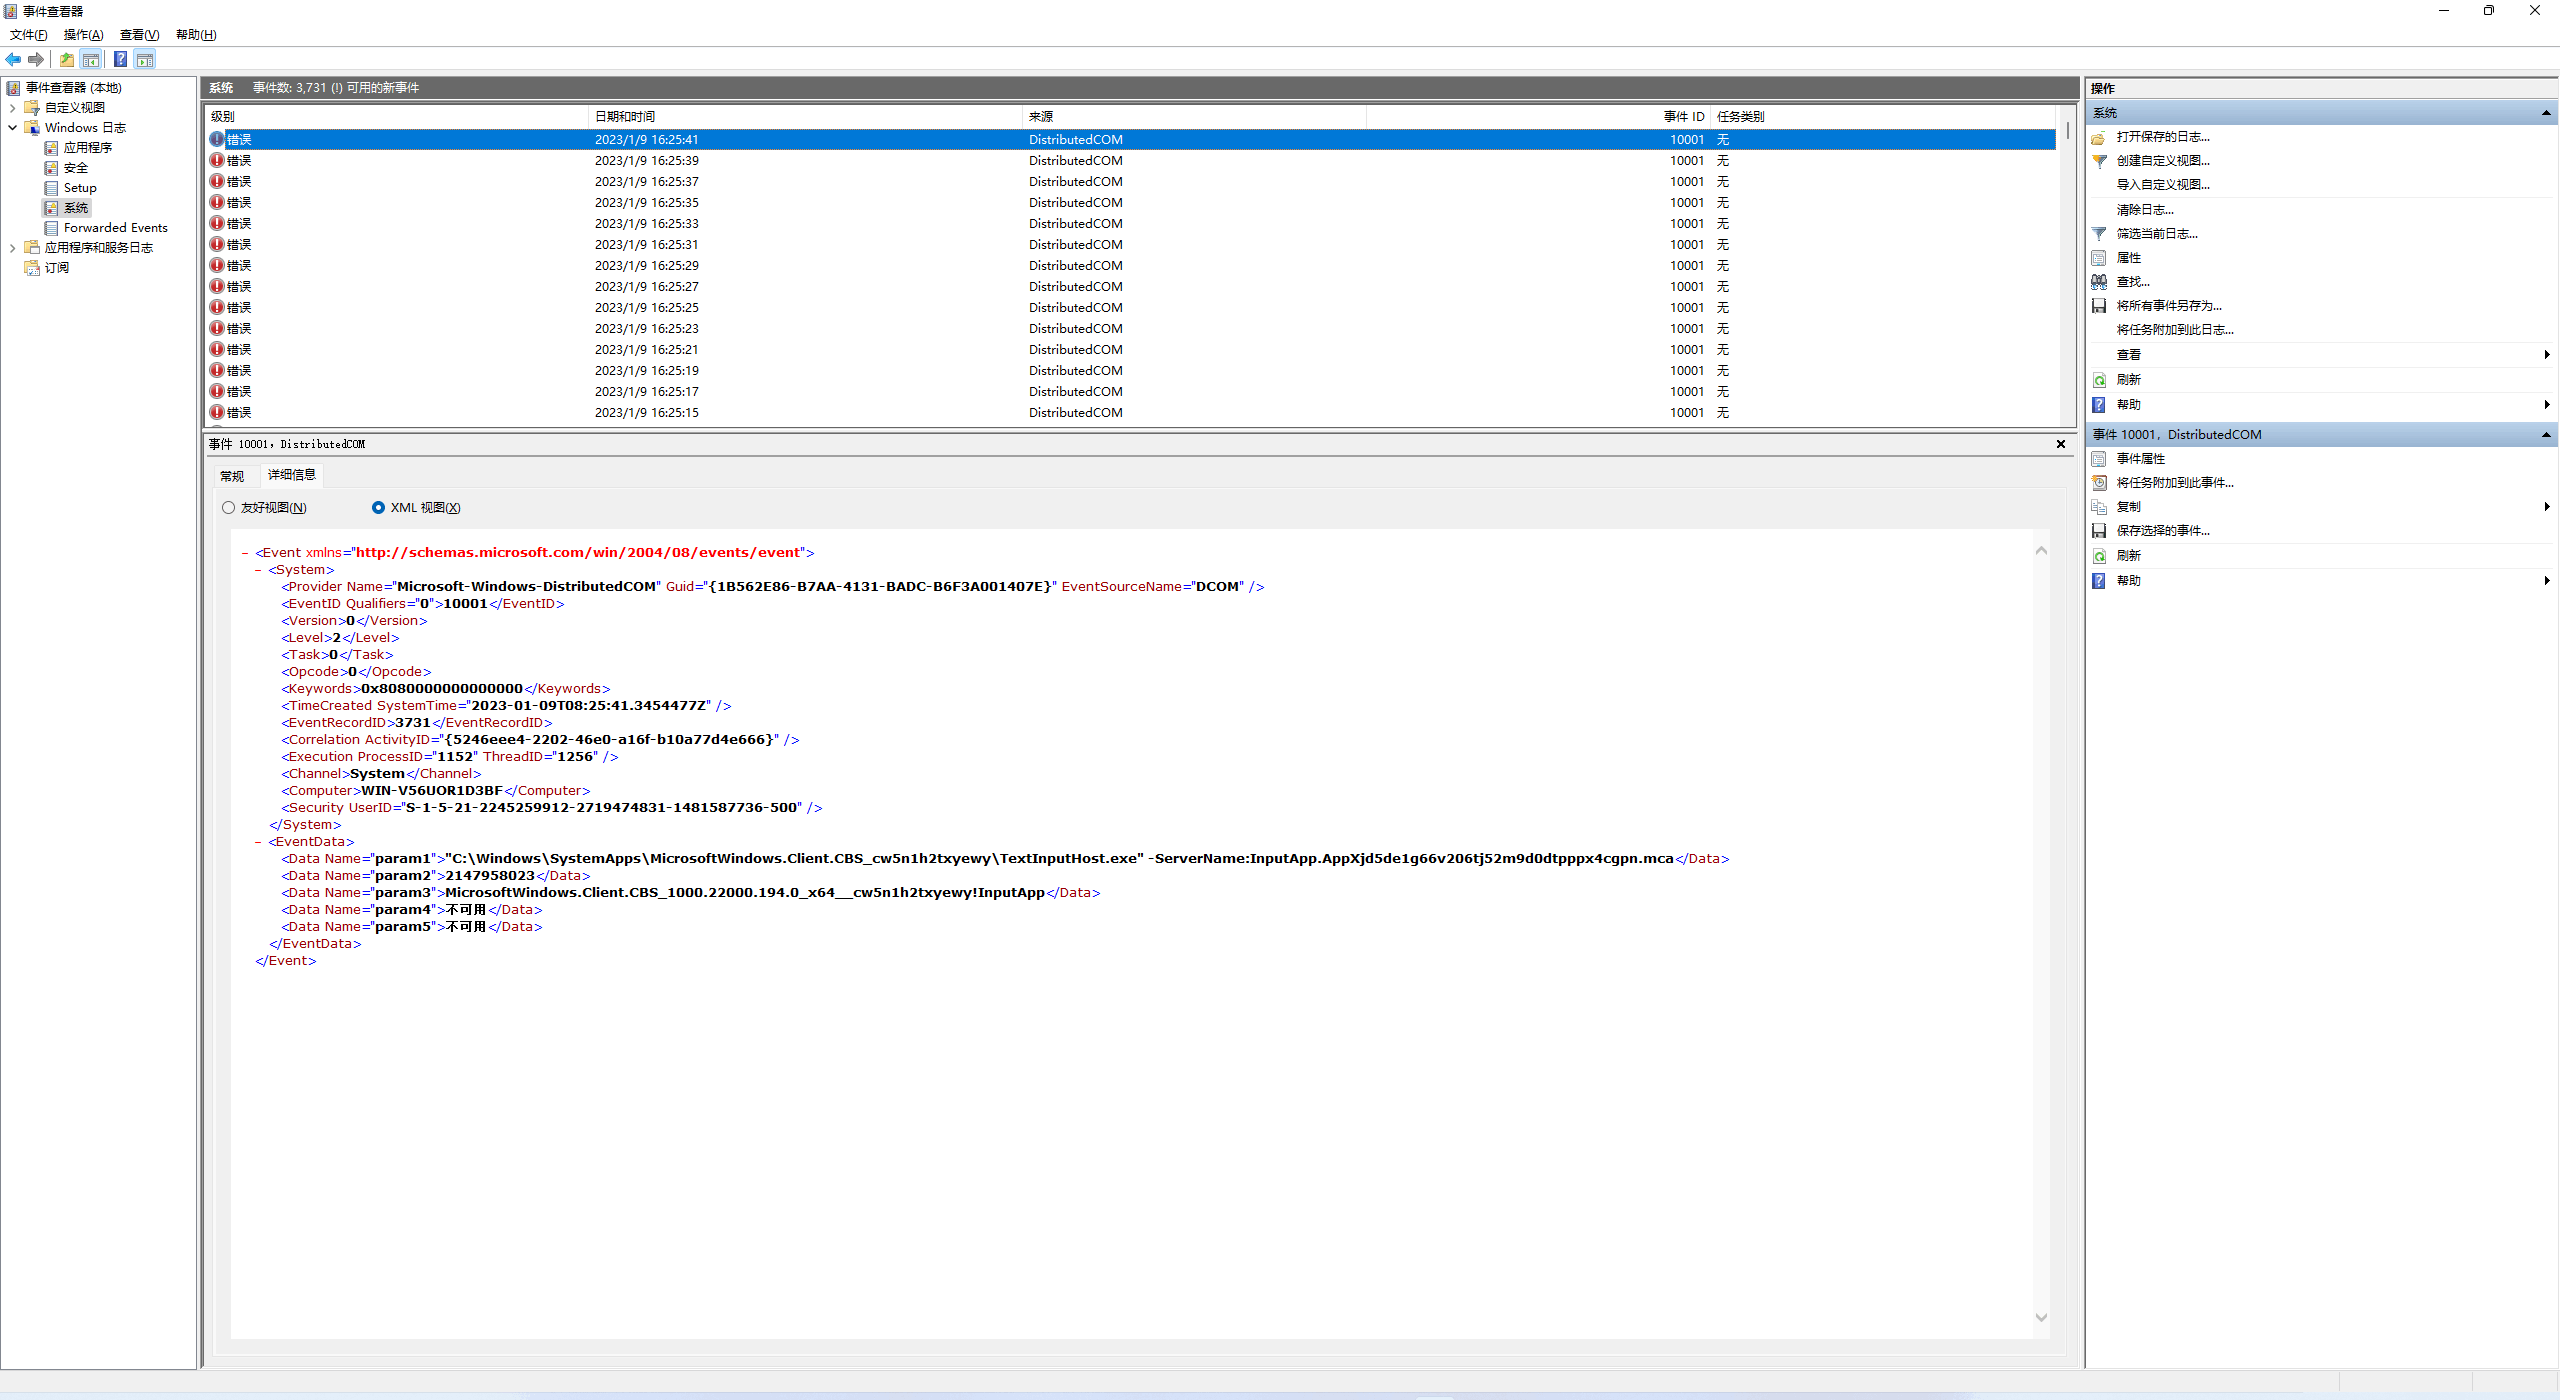Open the 文件(F) menu

pyautogui.click(x=29, y=35)
